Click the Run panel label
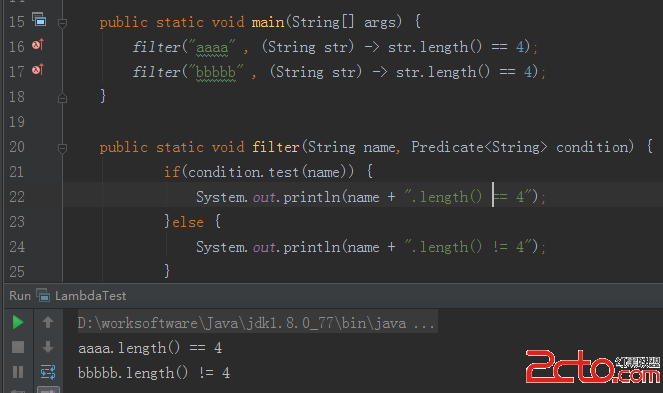 20,296
